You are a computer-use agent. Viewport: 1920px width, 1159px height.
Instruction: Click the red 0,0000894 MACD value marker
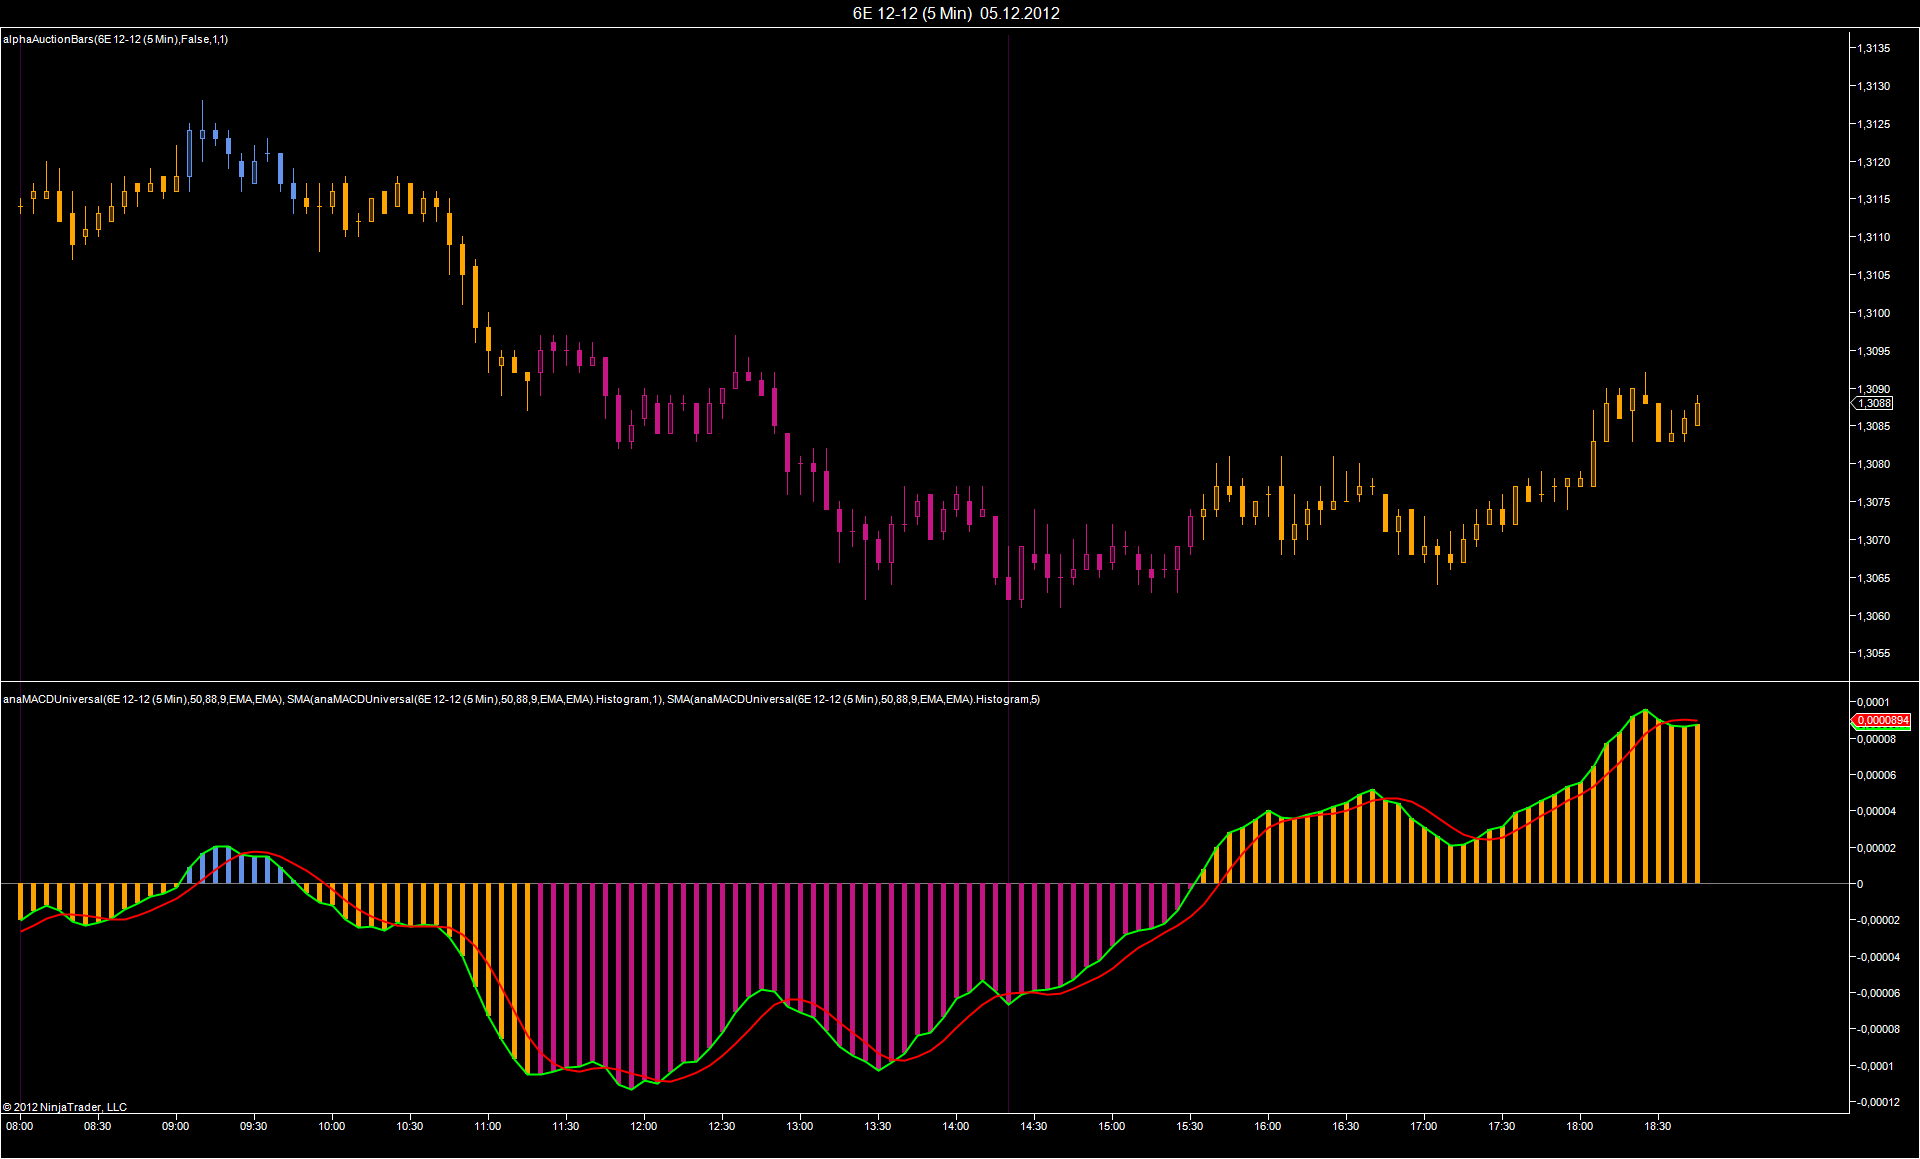[x=1882, y=720]
